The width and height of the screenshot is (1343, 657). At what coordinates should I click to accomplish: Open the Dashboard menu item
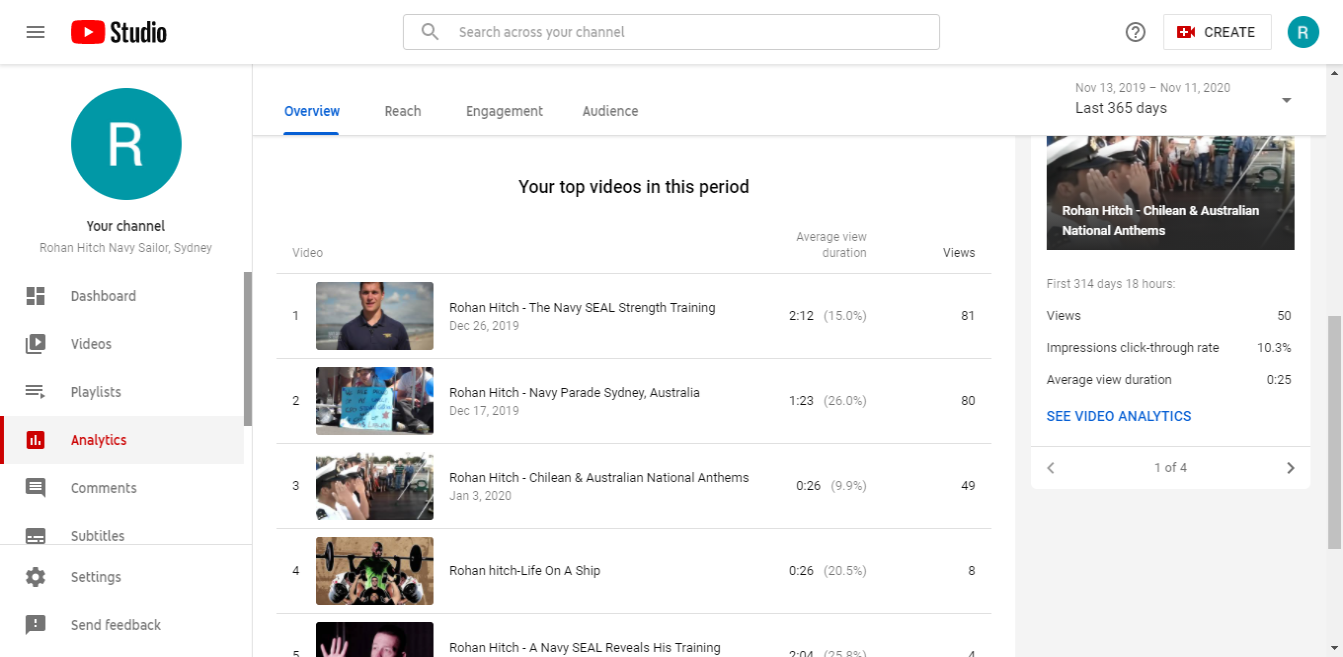click(122, 296)
